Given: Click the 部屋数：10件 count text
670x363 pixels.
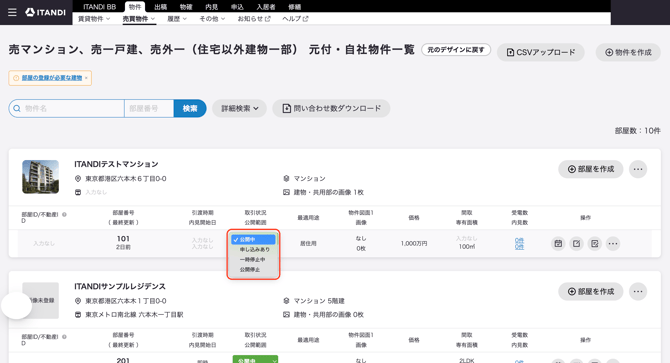Looking at the screenshot, I should point(638,131).
